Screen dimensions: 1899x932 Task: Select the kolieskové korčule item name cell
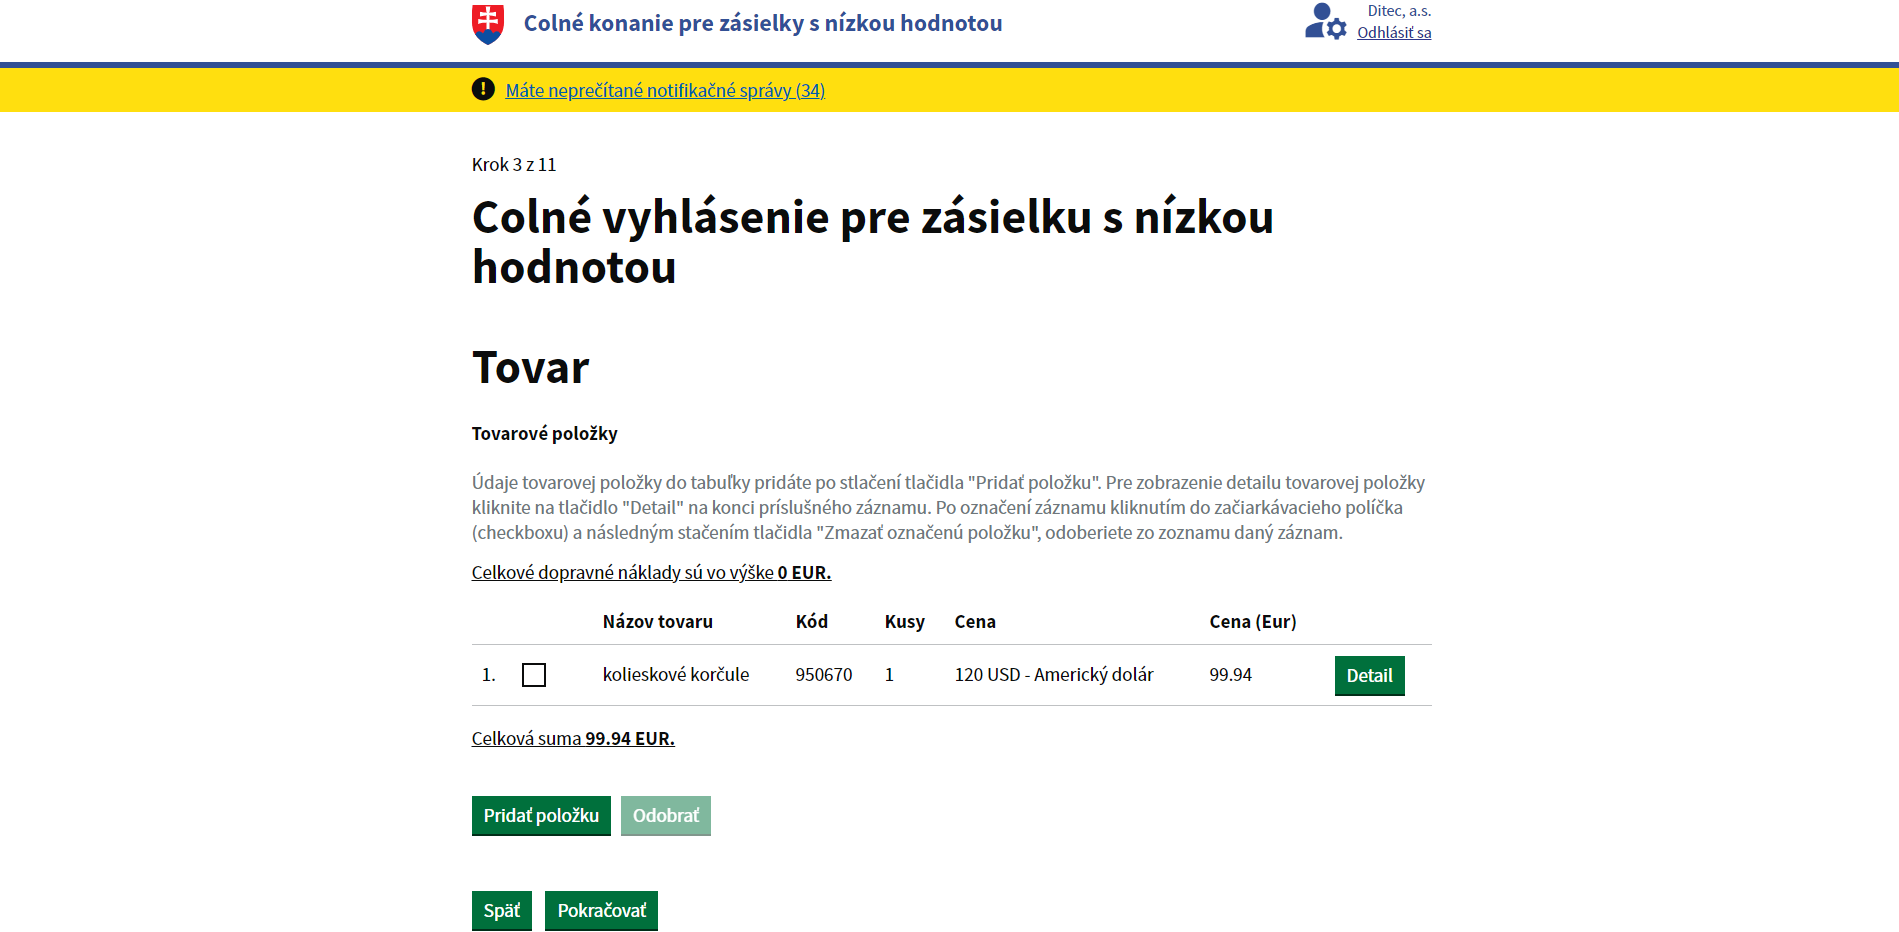click(x=675, y=675)
